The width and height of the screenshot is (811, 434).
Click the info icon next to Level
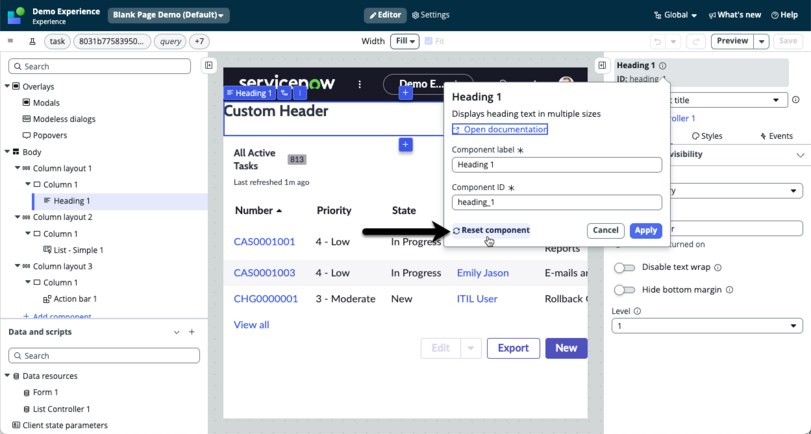(637, 311)
